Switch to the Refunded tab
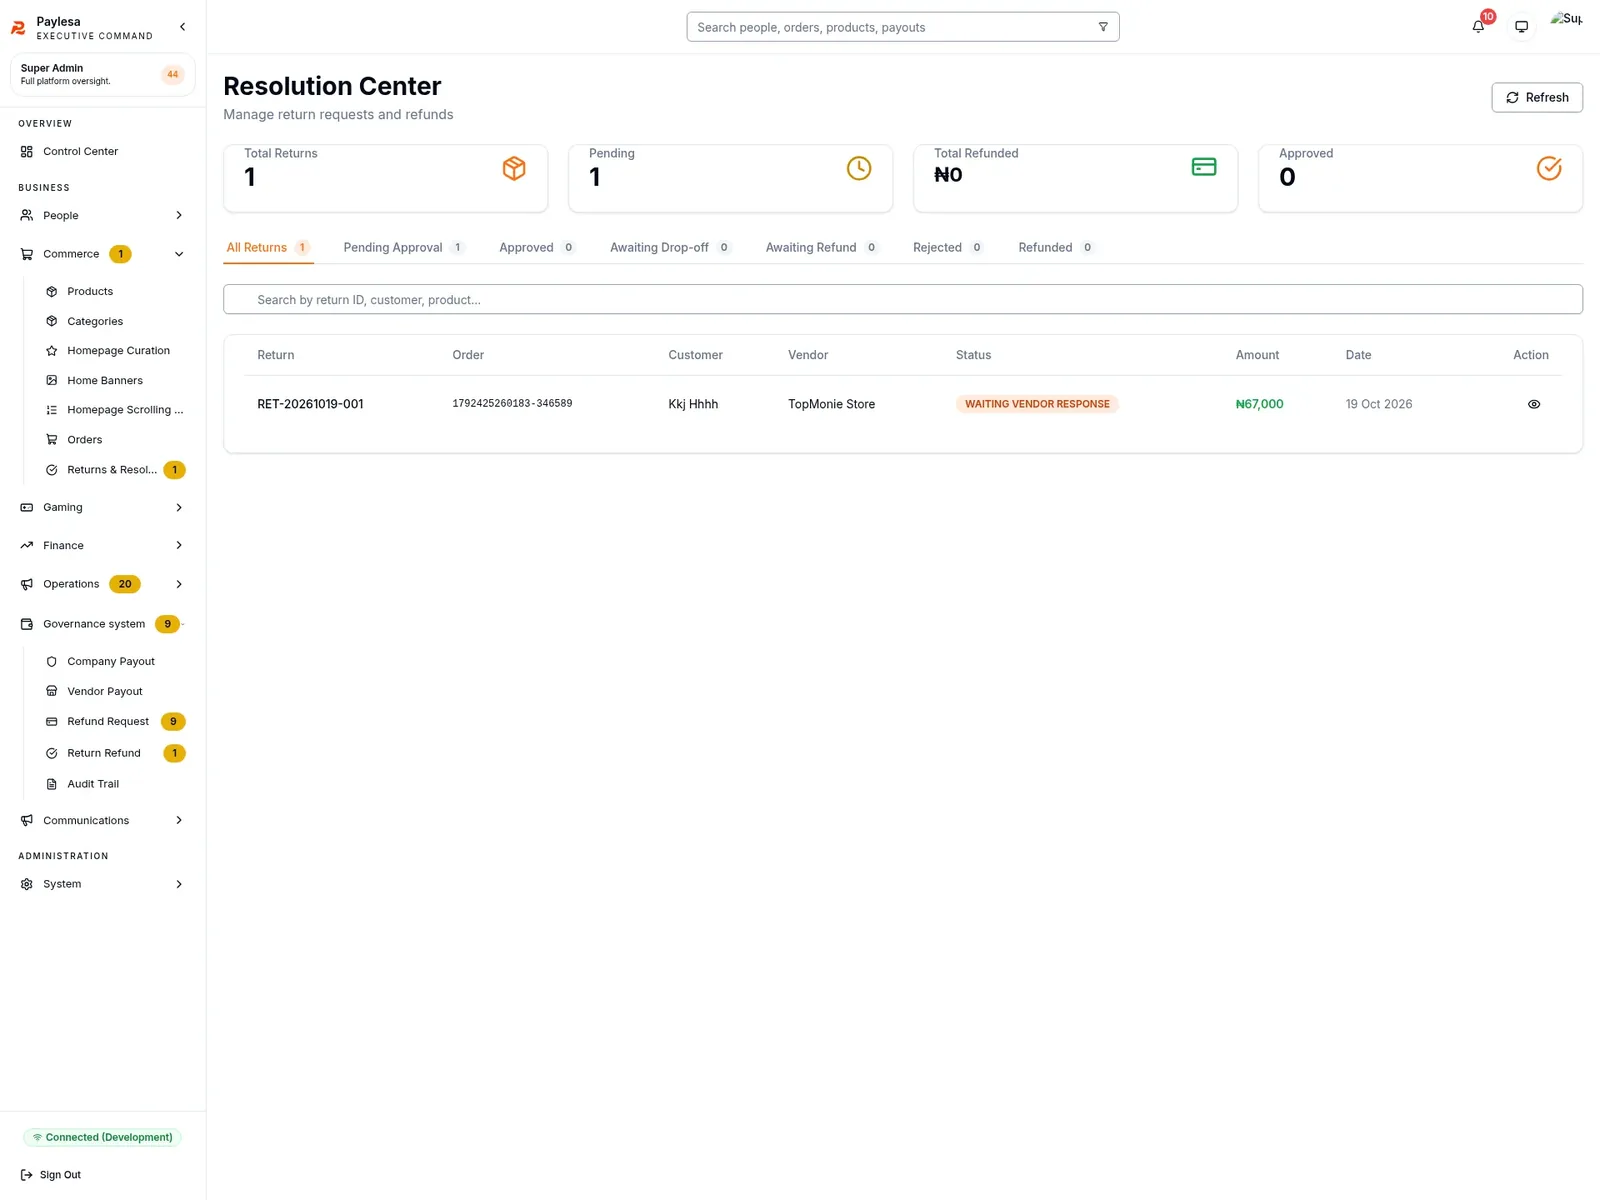 1057,248
